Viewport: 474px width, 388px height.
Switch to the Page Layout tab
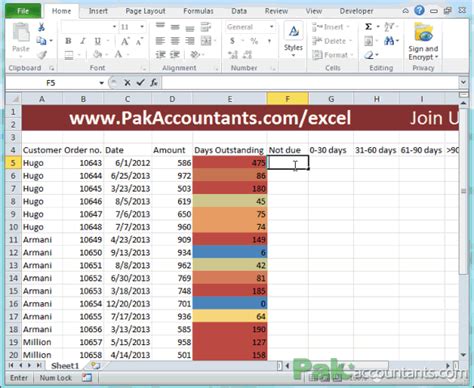coord(145,11)
